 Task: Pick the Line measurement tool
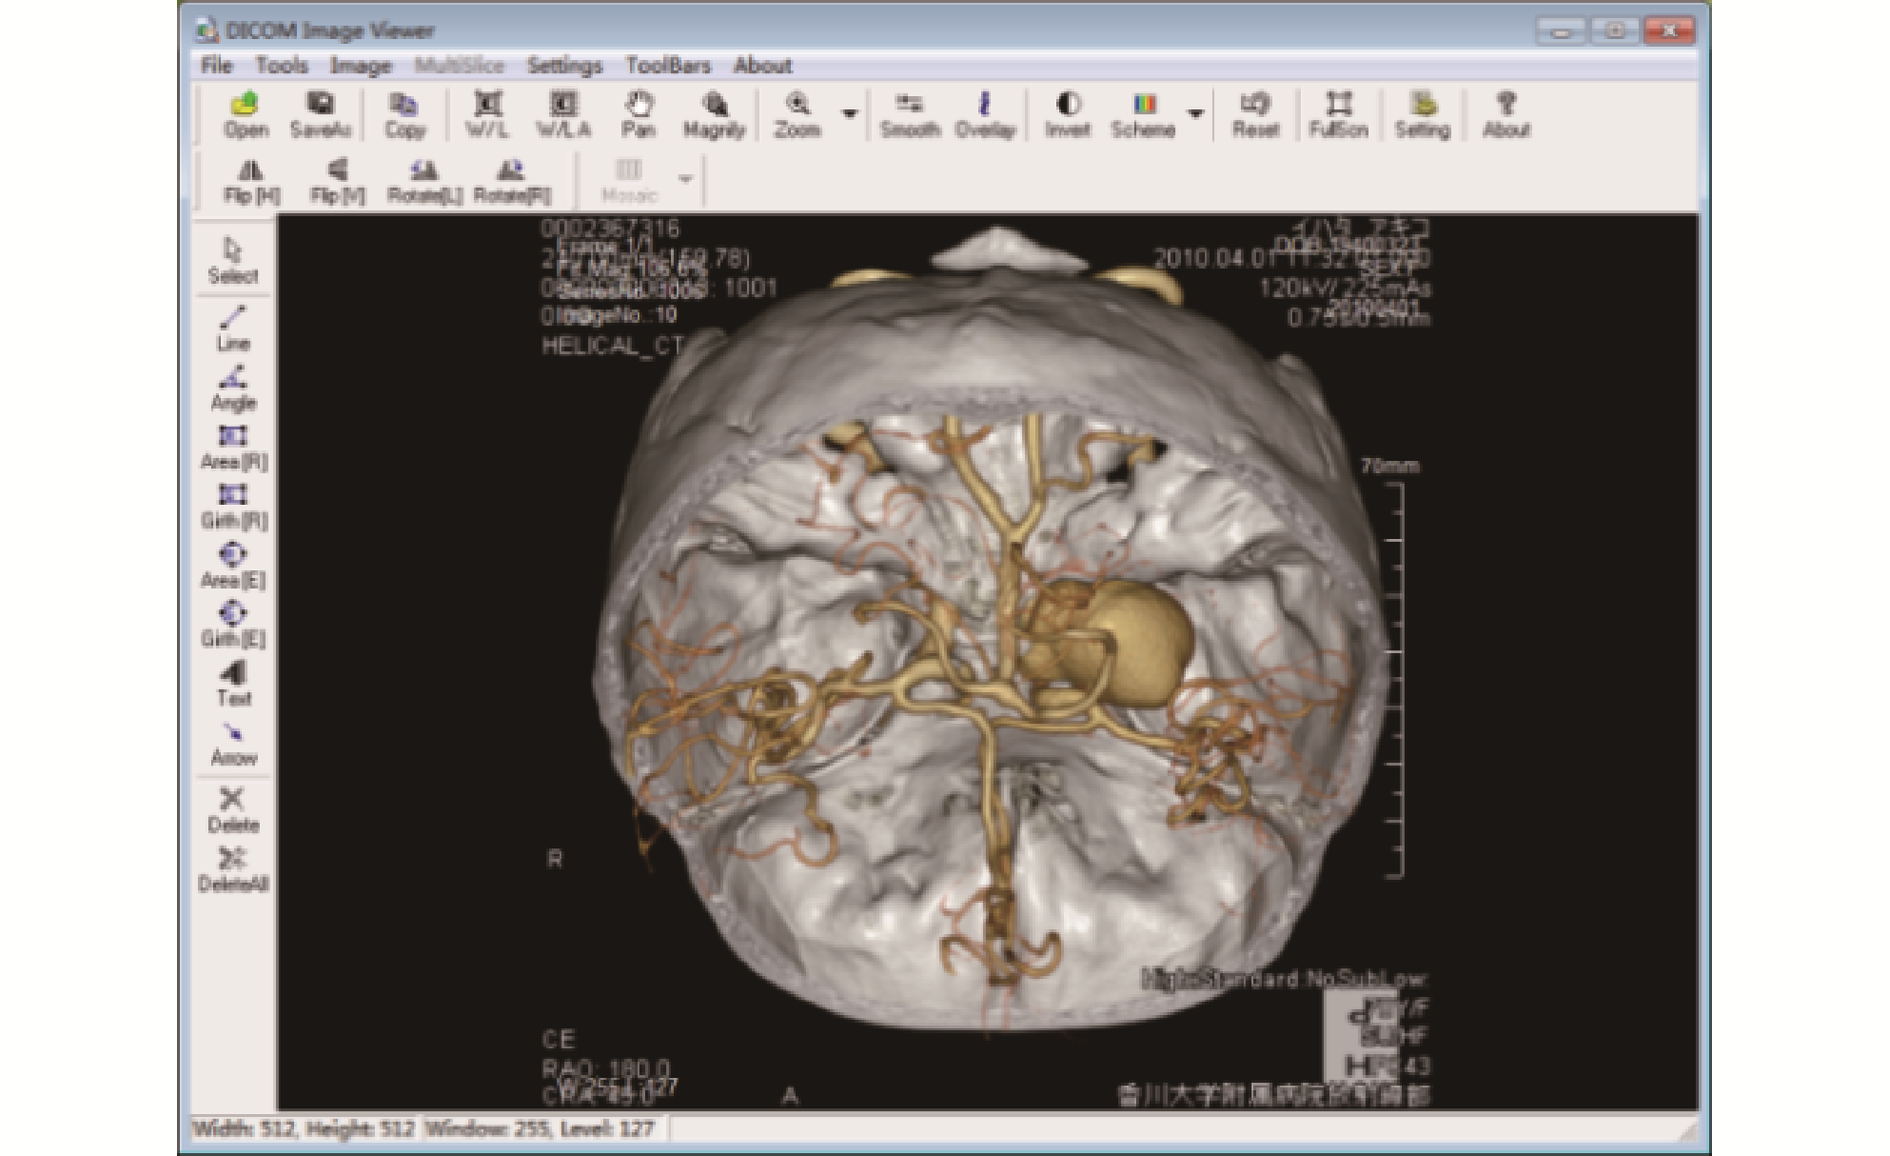[232, 328]
